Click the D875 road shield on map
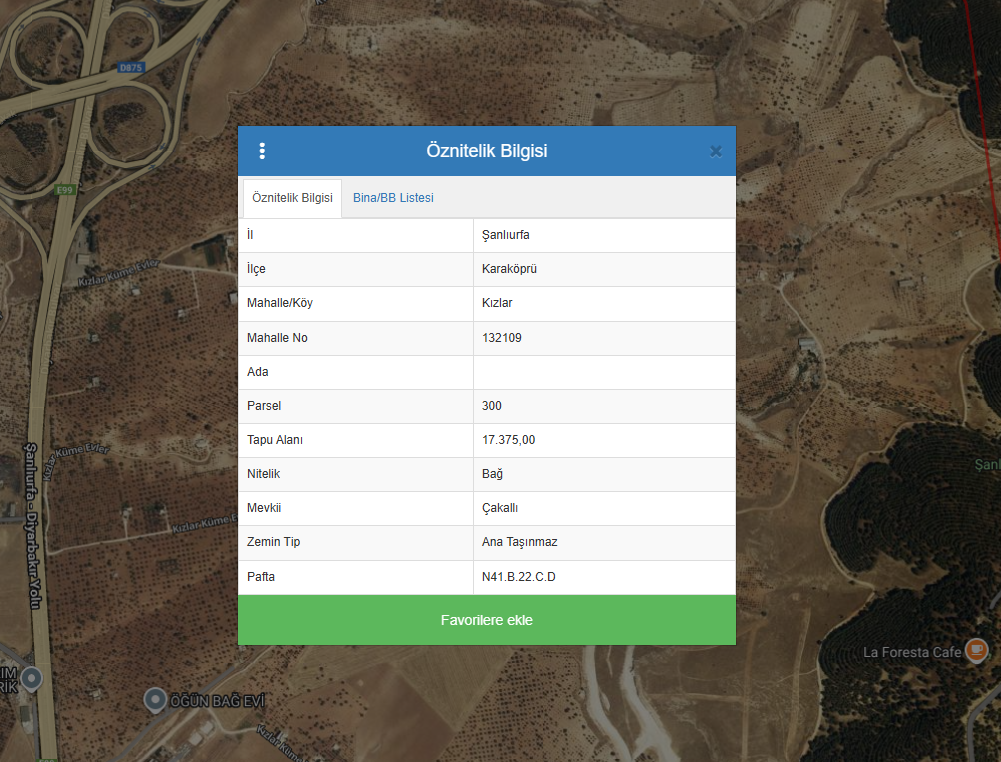The height and width of the screenshot is (762, 1001). 131,67
